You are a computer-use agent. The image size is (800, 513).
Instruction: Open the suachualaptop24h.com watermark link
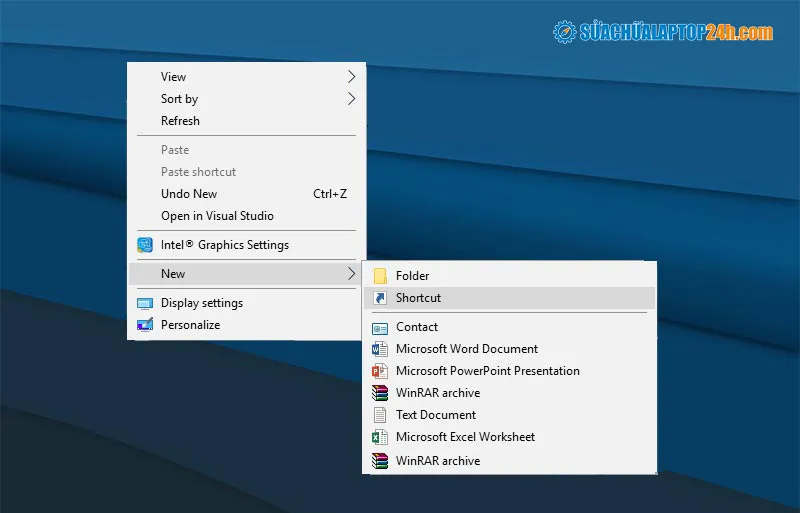(x=663, y=32)
